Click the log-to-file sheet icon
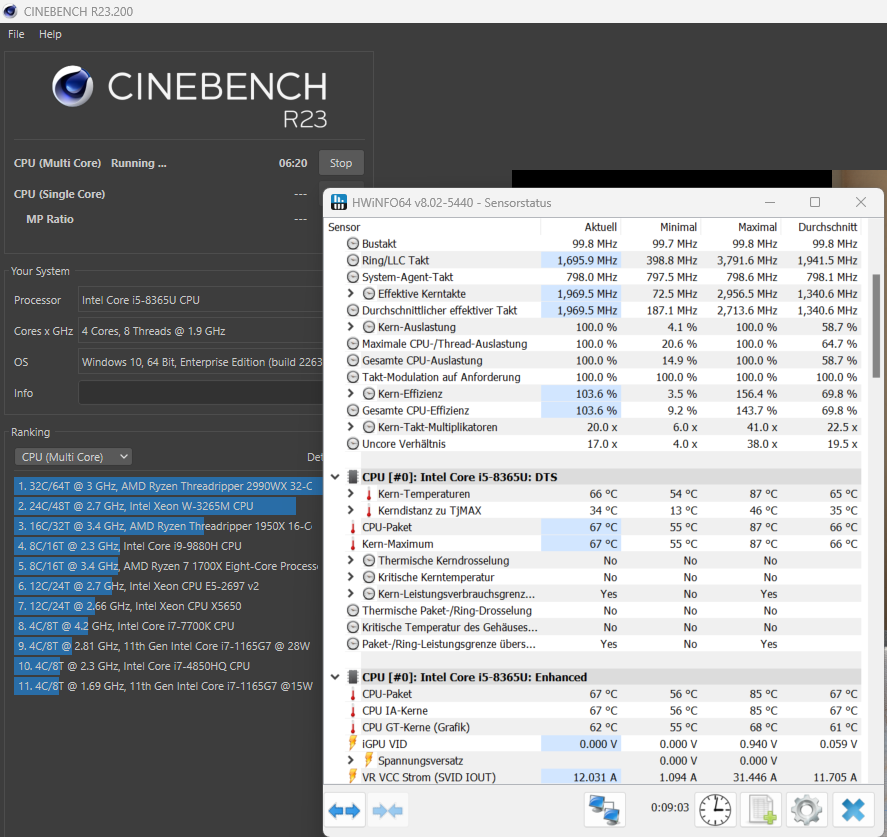This screenshot has width=887, height=837. click(x=762, y=810)
